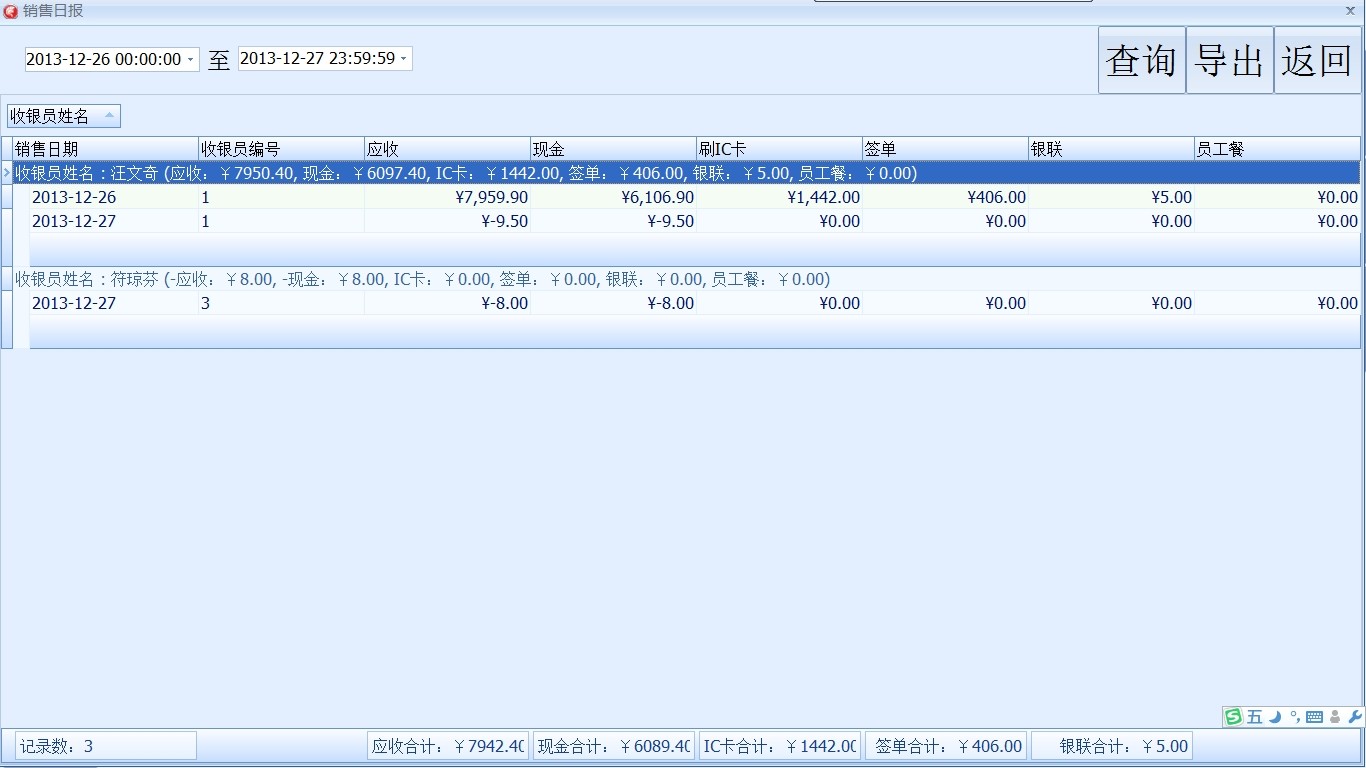Open the IME wrench settings icon
The height and width of the screenshot is (768, 1366).
[1355, 717]
